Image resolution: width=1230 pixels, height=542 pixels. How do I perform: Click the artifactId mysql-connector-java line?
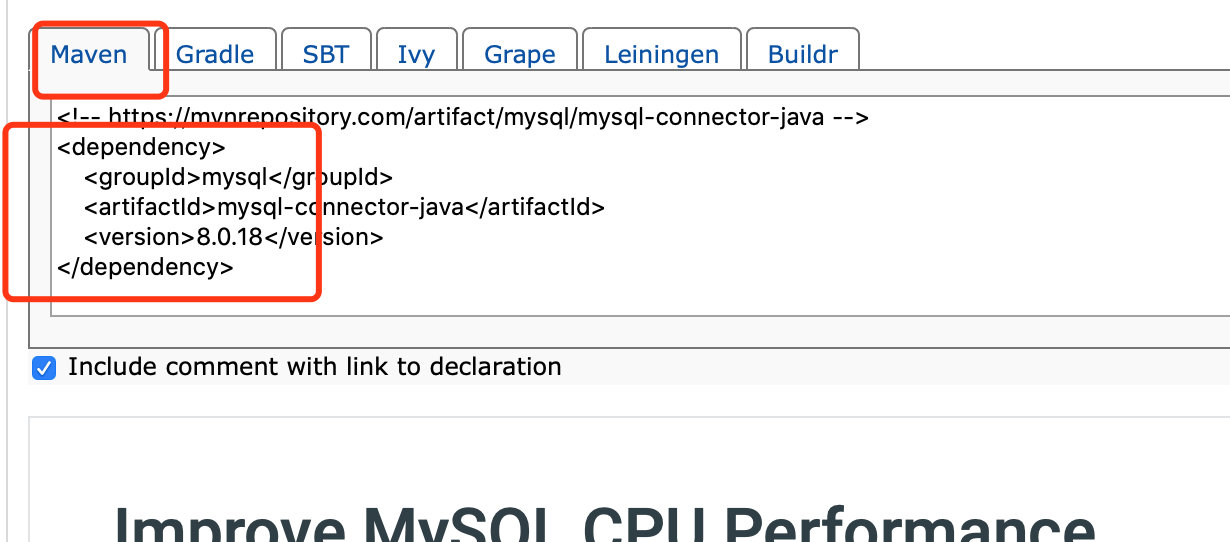[345, 207]
